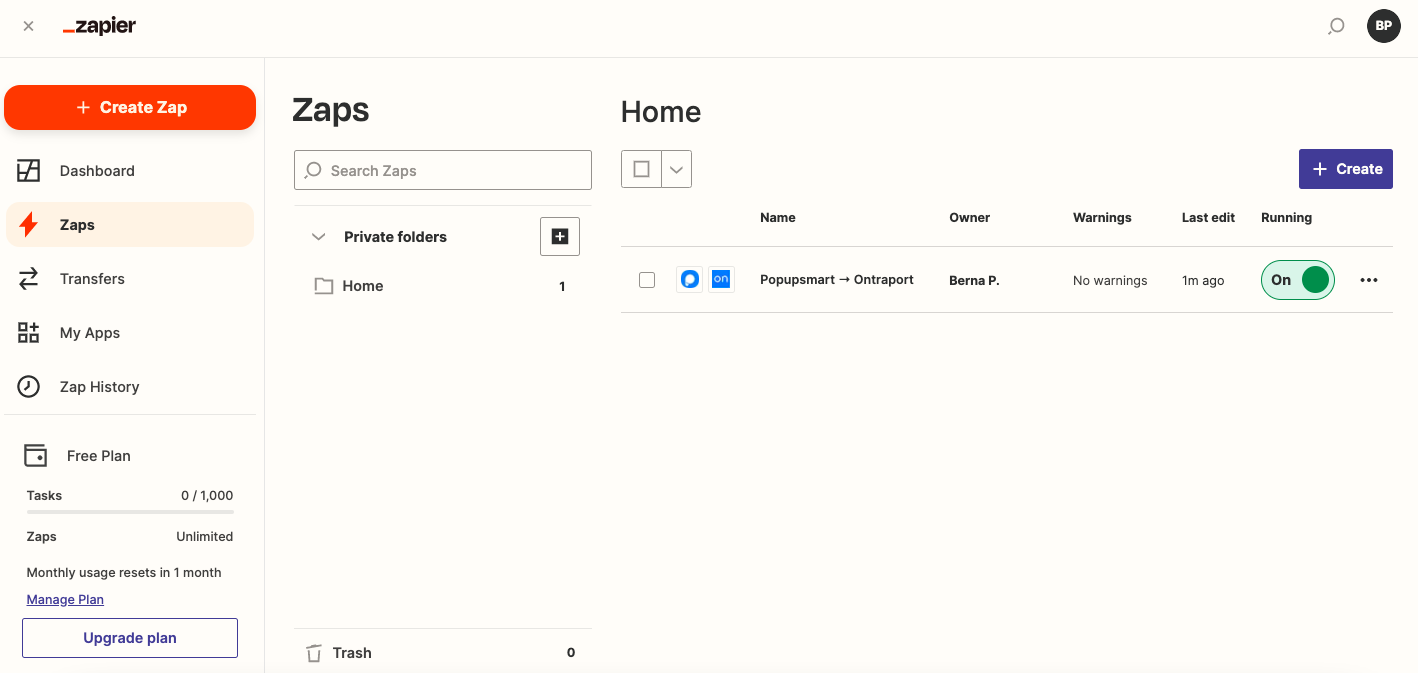Click the Trash bin icon
Screen dimensions: 1418x673
(314, 653)
